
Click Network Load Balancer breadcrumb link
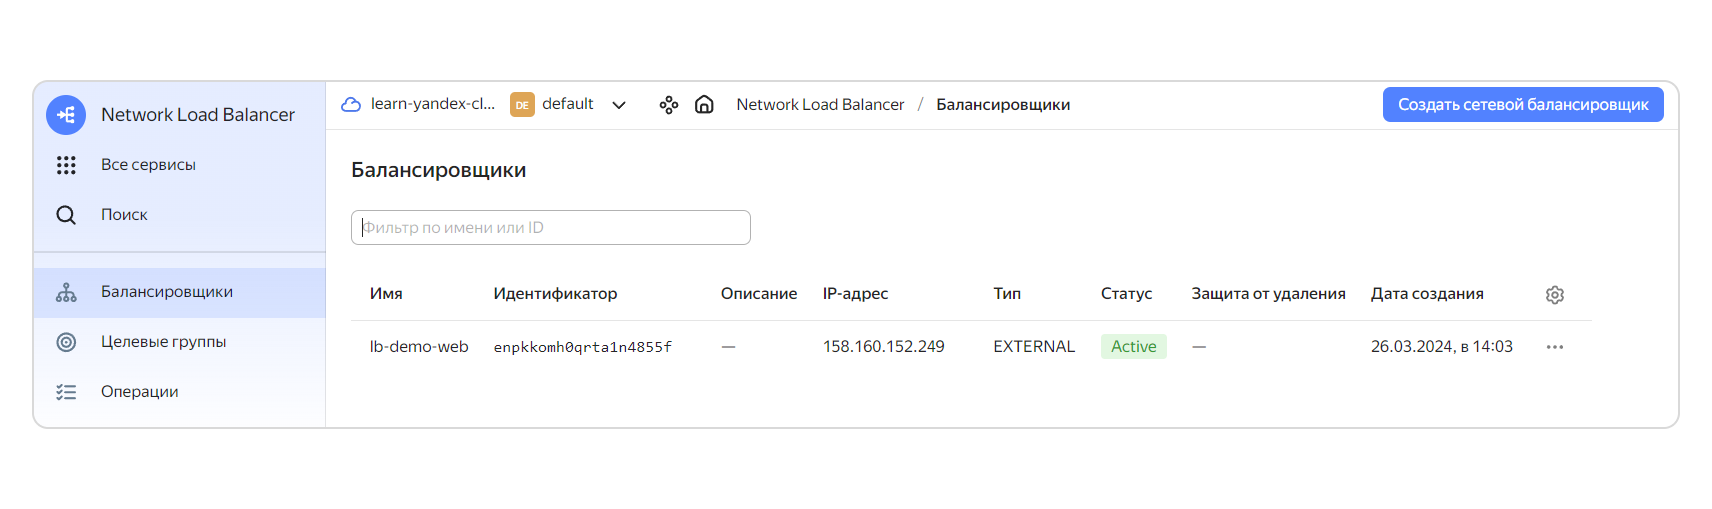click(x=820, y=105)
